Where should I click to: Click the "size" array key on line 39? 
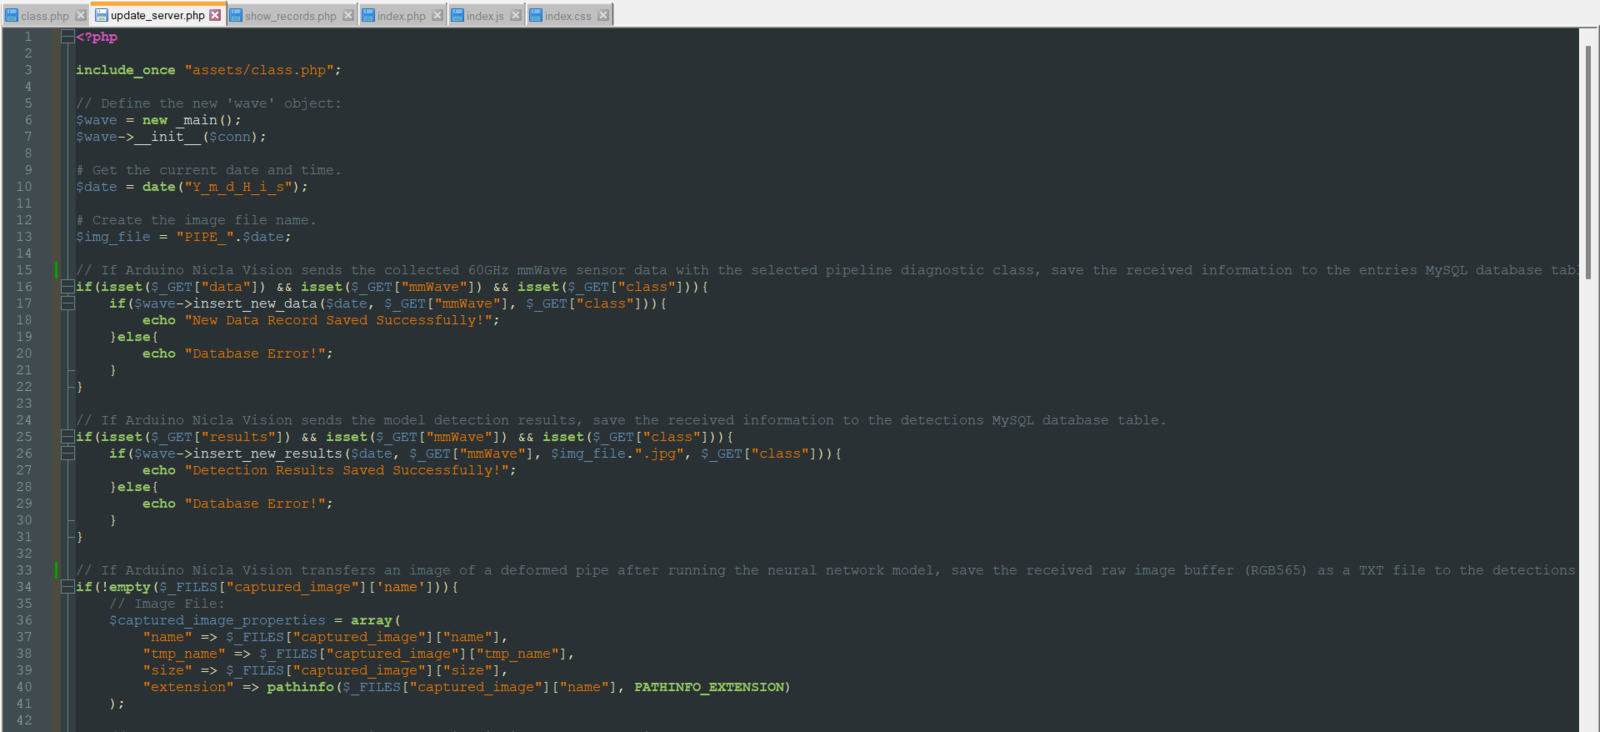(x=167, y=671)
